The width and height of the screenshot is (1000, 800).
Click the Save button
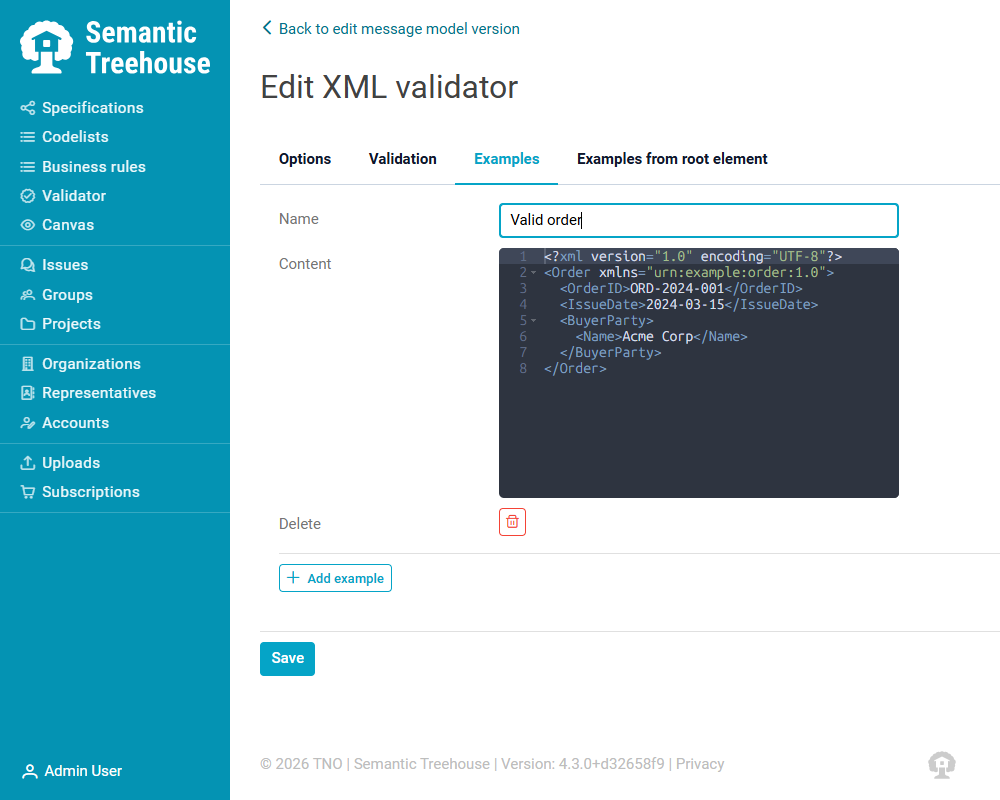(x=288, y=658)
